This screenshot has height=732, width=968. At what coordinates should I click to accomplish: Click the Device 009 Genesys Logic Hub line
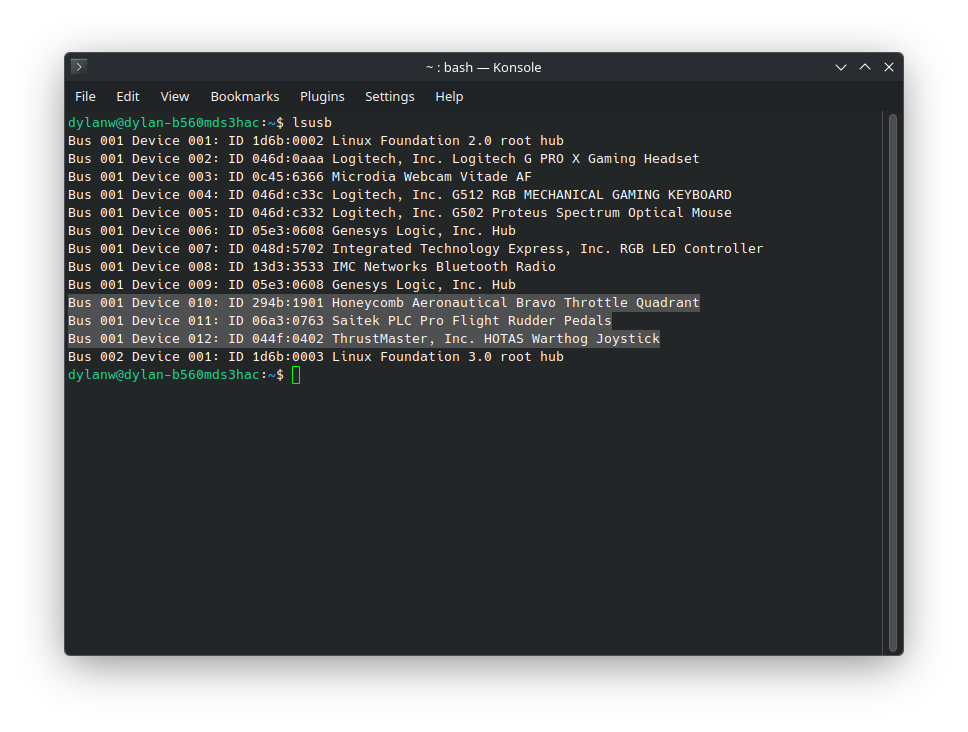[291, 285]
